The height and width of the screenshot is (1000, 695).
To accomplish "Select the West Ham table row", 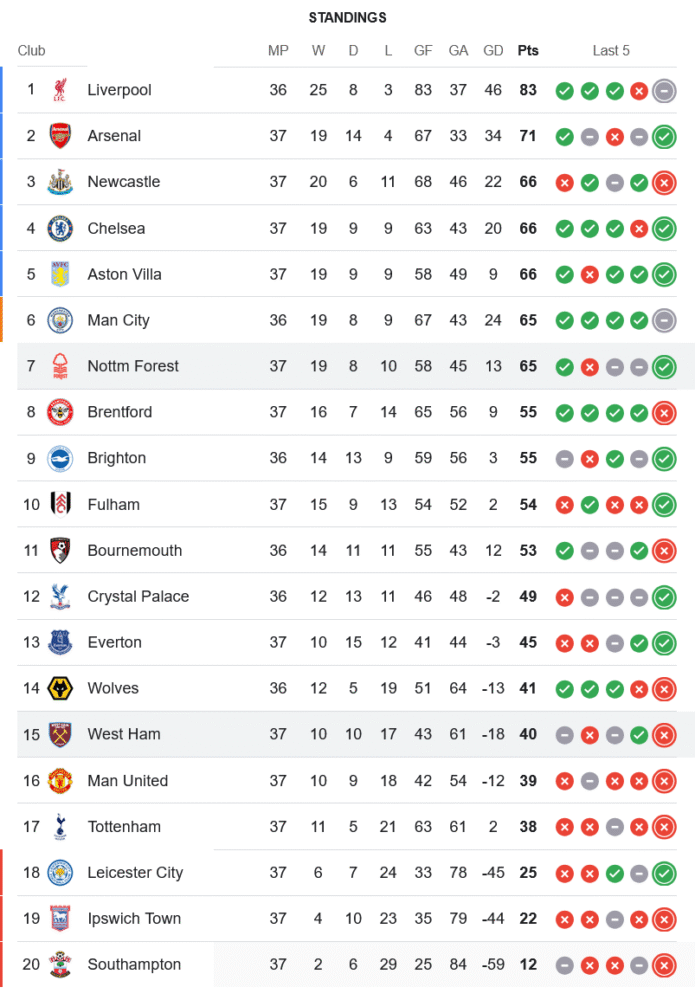I will (350, 734).
